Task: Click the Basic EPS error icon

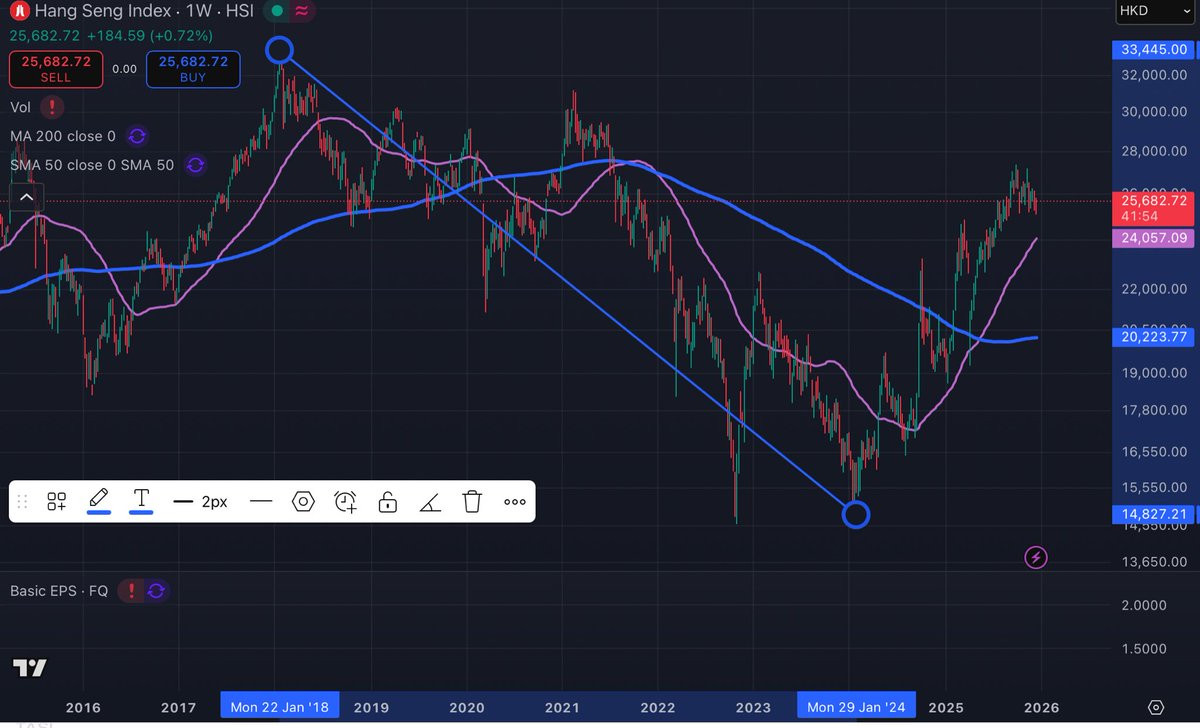Action: (x=130, y=591)
